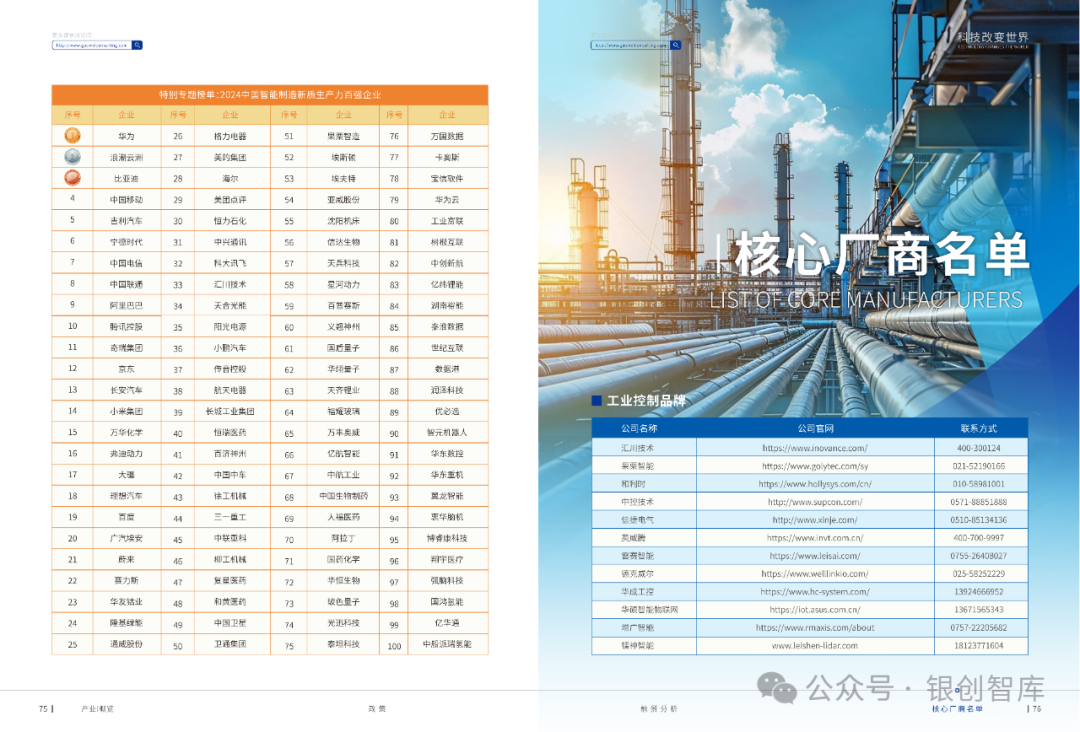Select the 中国生物制药 cell at rank 68
Screen dimensions: 1080x732
pyautogui.click(x=343, y=496)
